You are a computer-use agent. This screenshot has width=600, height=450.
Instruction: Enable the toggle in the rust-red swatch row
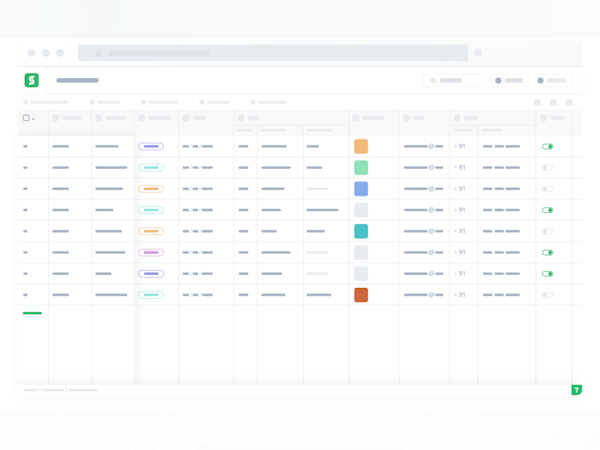pyautogui.click(x=548, y=295)
